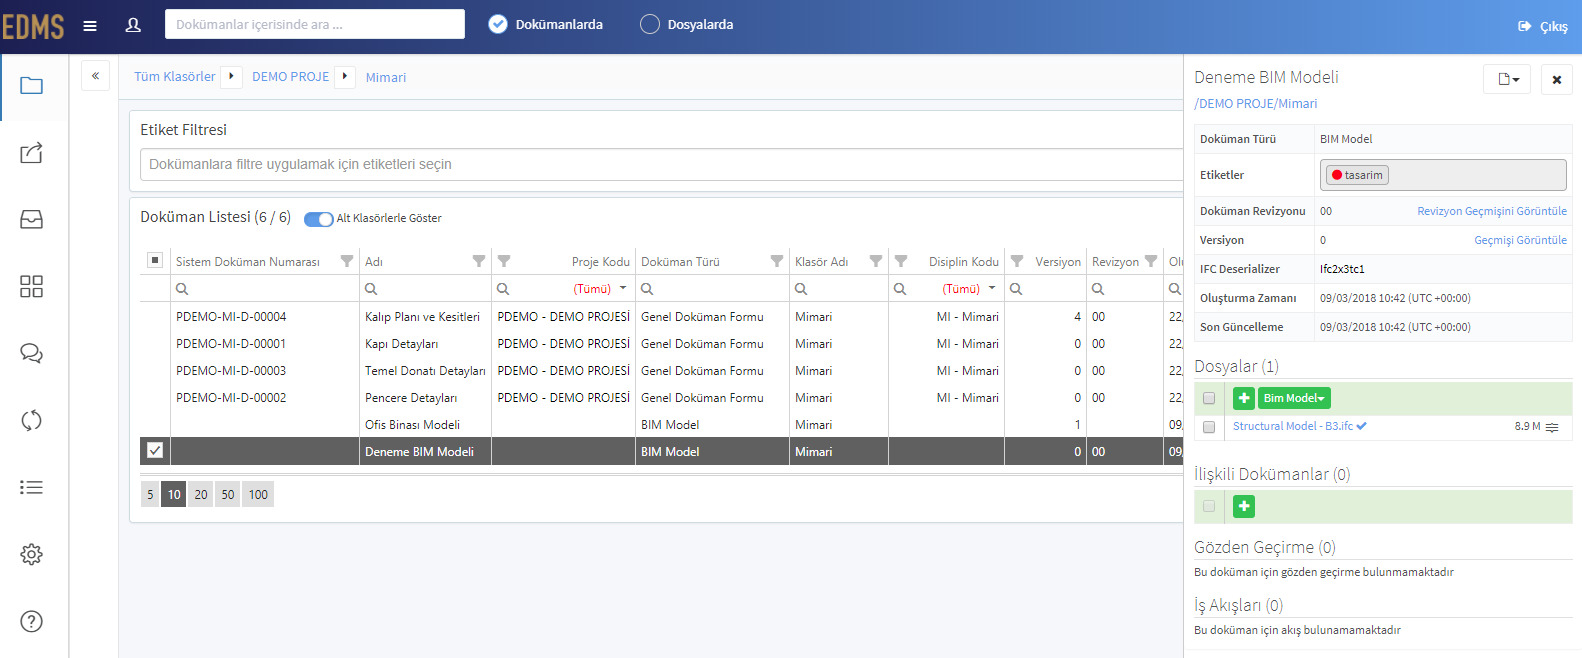This screenshot has width=1582, height=658.
Task: Open the settings gear in left sidebar
Action: pos(32,554)
